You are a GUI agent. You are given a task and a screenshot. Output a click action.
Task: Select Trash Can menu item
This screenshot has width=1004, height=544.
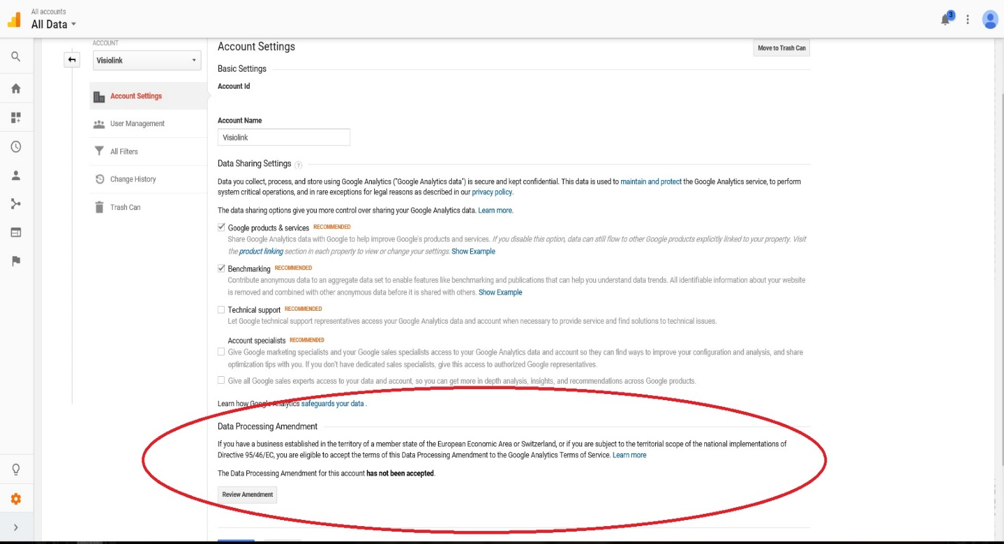click(x=148, y=207)
